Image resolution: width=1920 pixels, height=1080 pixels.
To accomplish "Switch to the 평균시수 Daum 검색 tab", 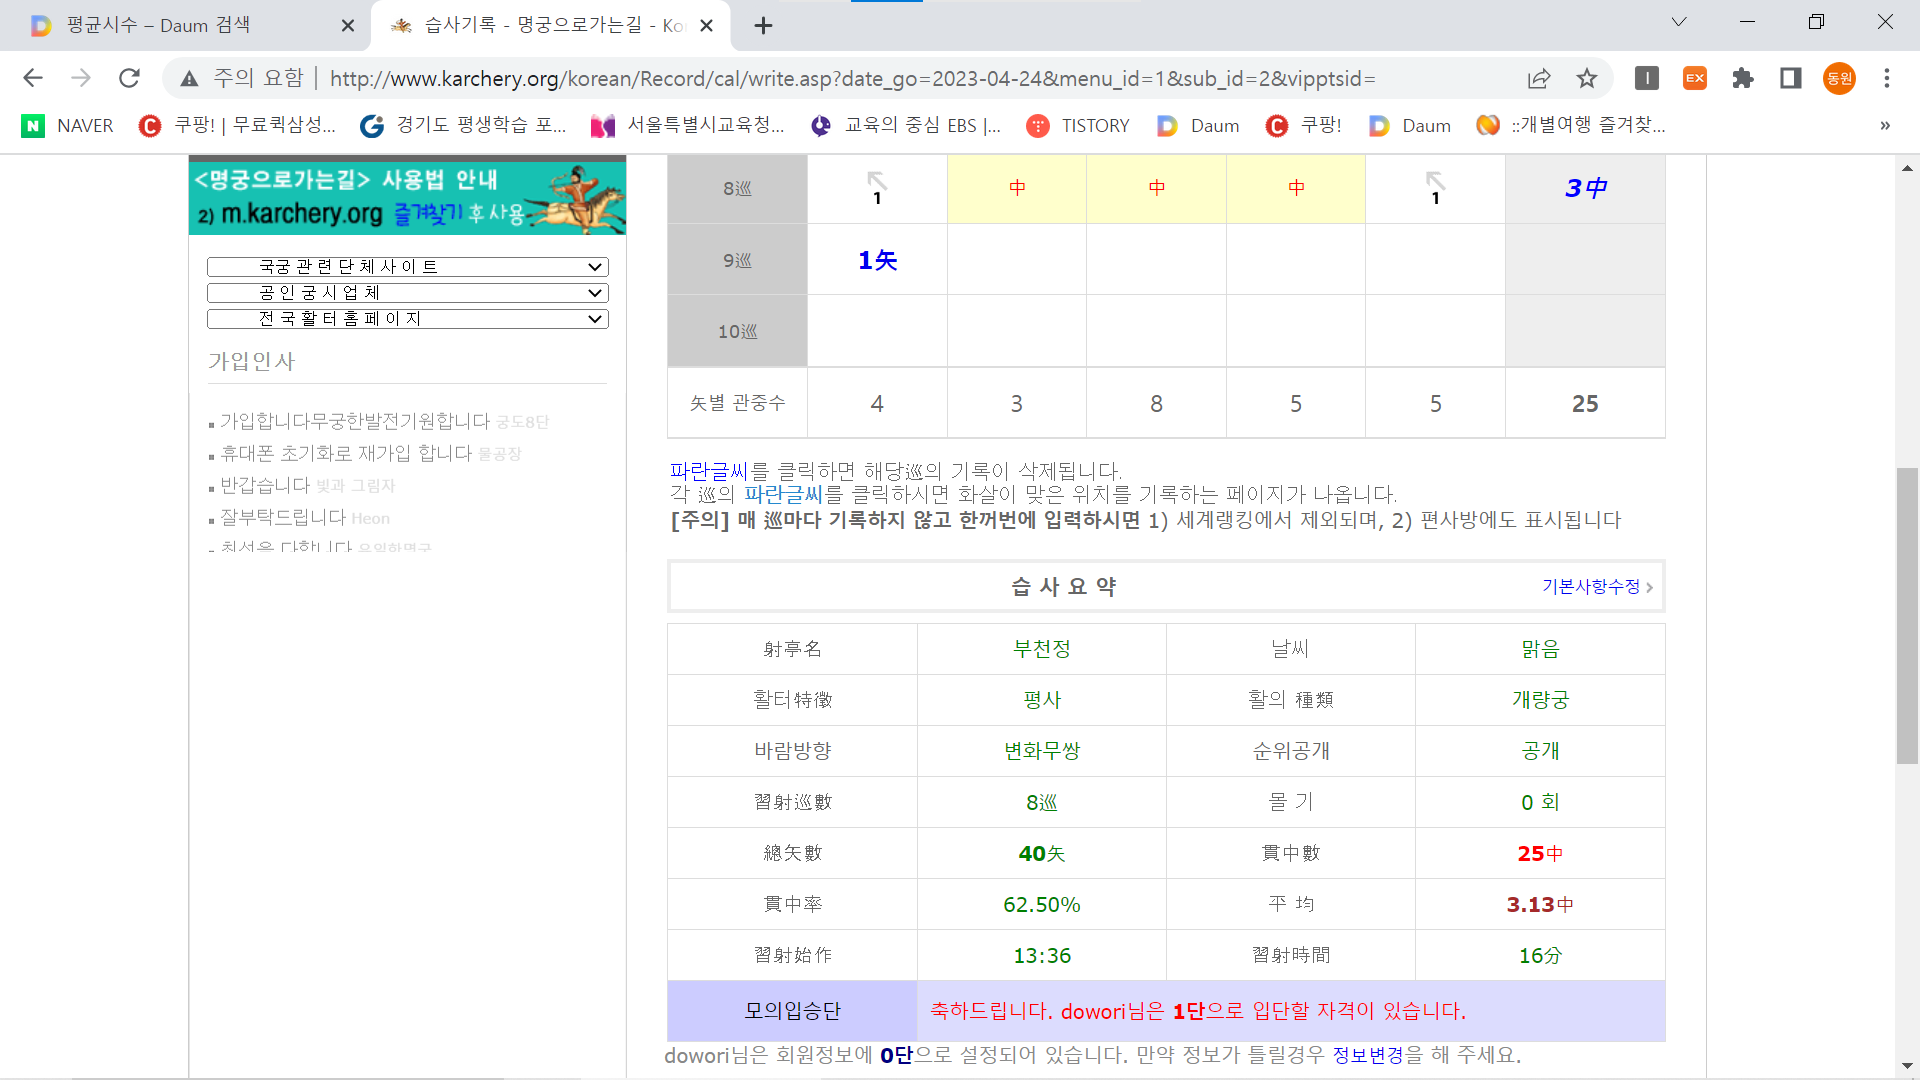I will (160, 25).
